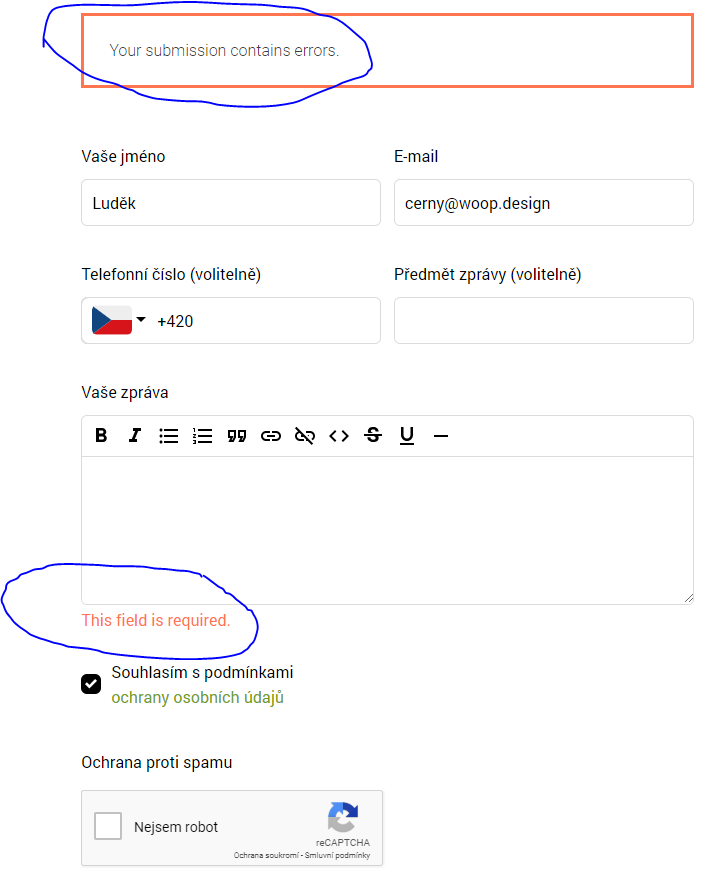Click the E-mail input field
This screenshot has width=721, height=880.
tap(543, 203)
